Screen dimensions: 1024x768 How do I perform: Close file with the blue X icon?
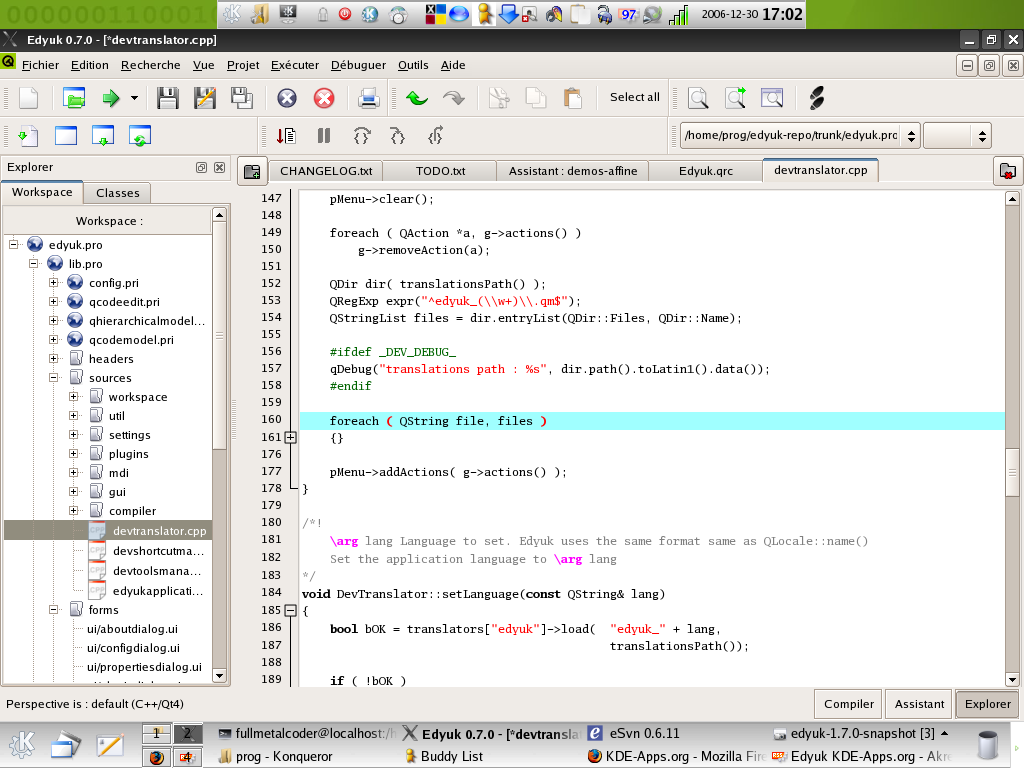point(287,98)
